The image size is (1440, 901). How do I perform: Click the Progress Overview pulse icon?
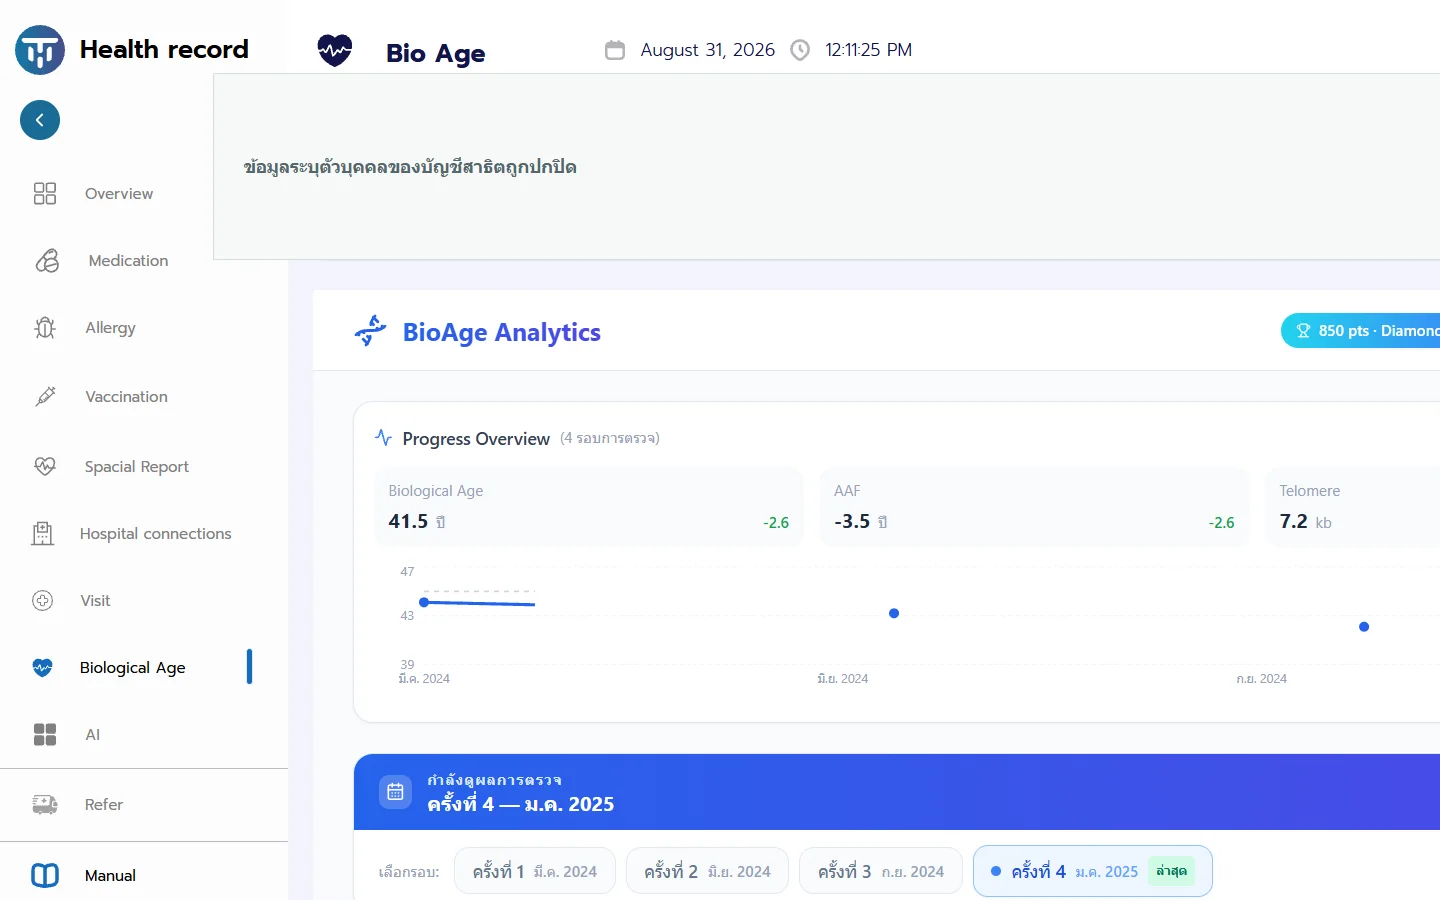click(x=383, y=437)
